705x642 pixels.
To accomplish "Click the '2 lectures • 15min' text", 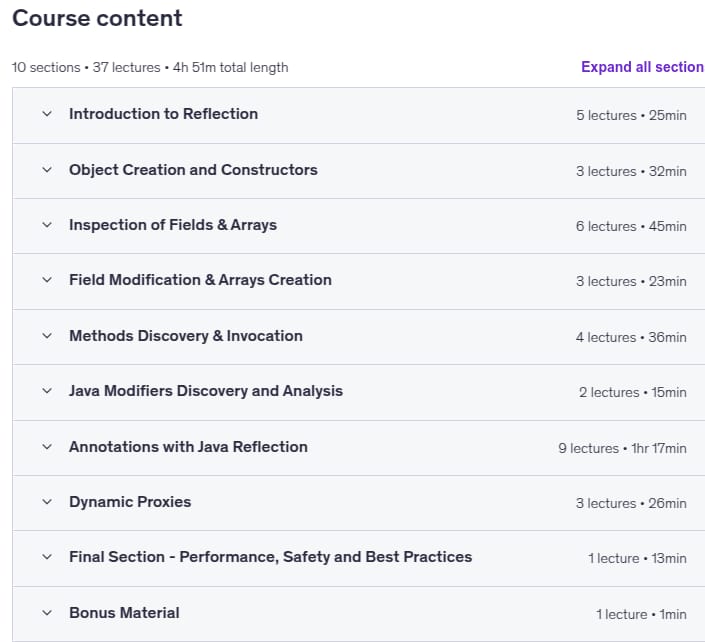I will (x=633, y=392).
